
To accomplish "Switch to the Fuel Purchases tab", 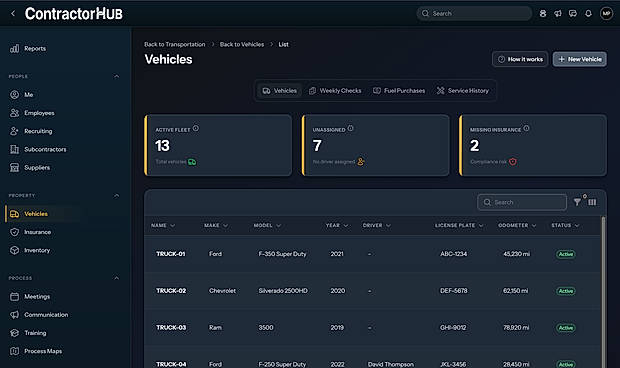I will coord(399,91).
